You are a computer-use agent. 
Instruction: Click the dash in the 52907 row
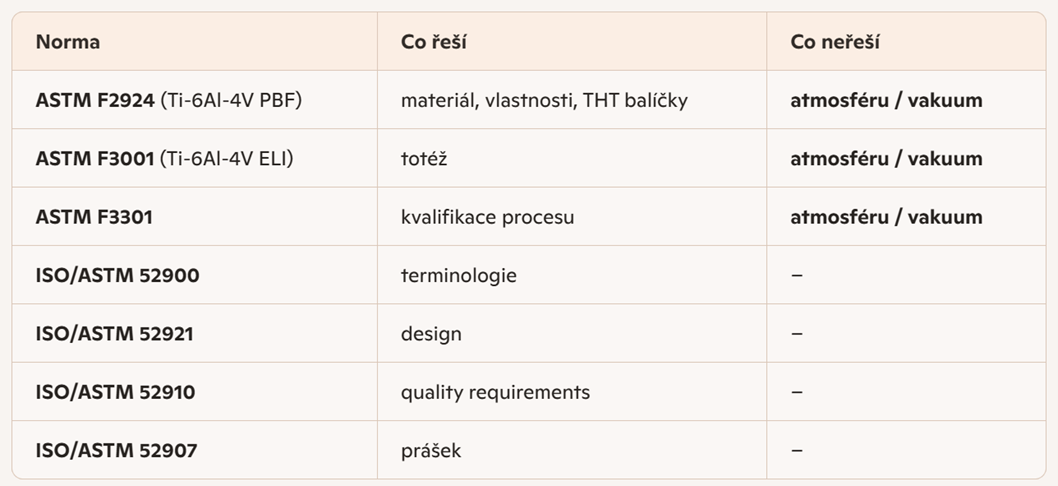796,450
